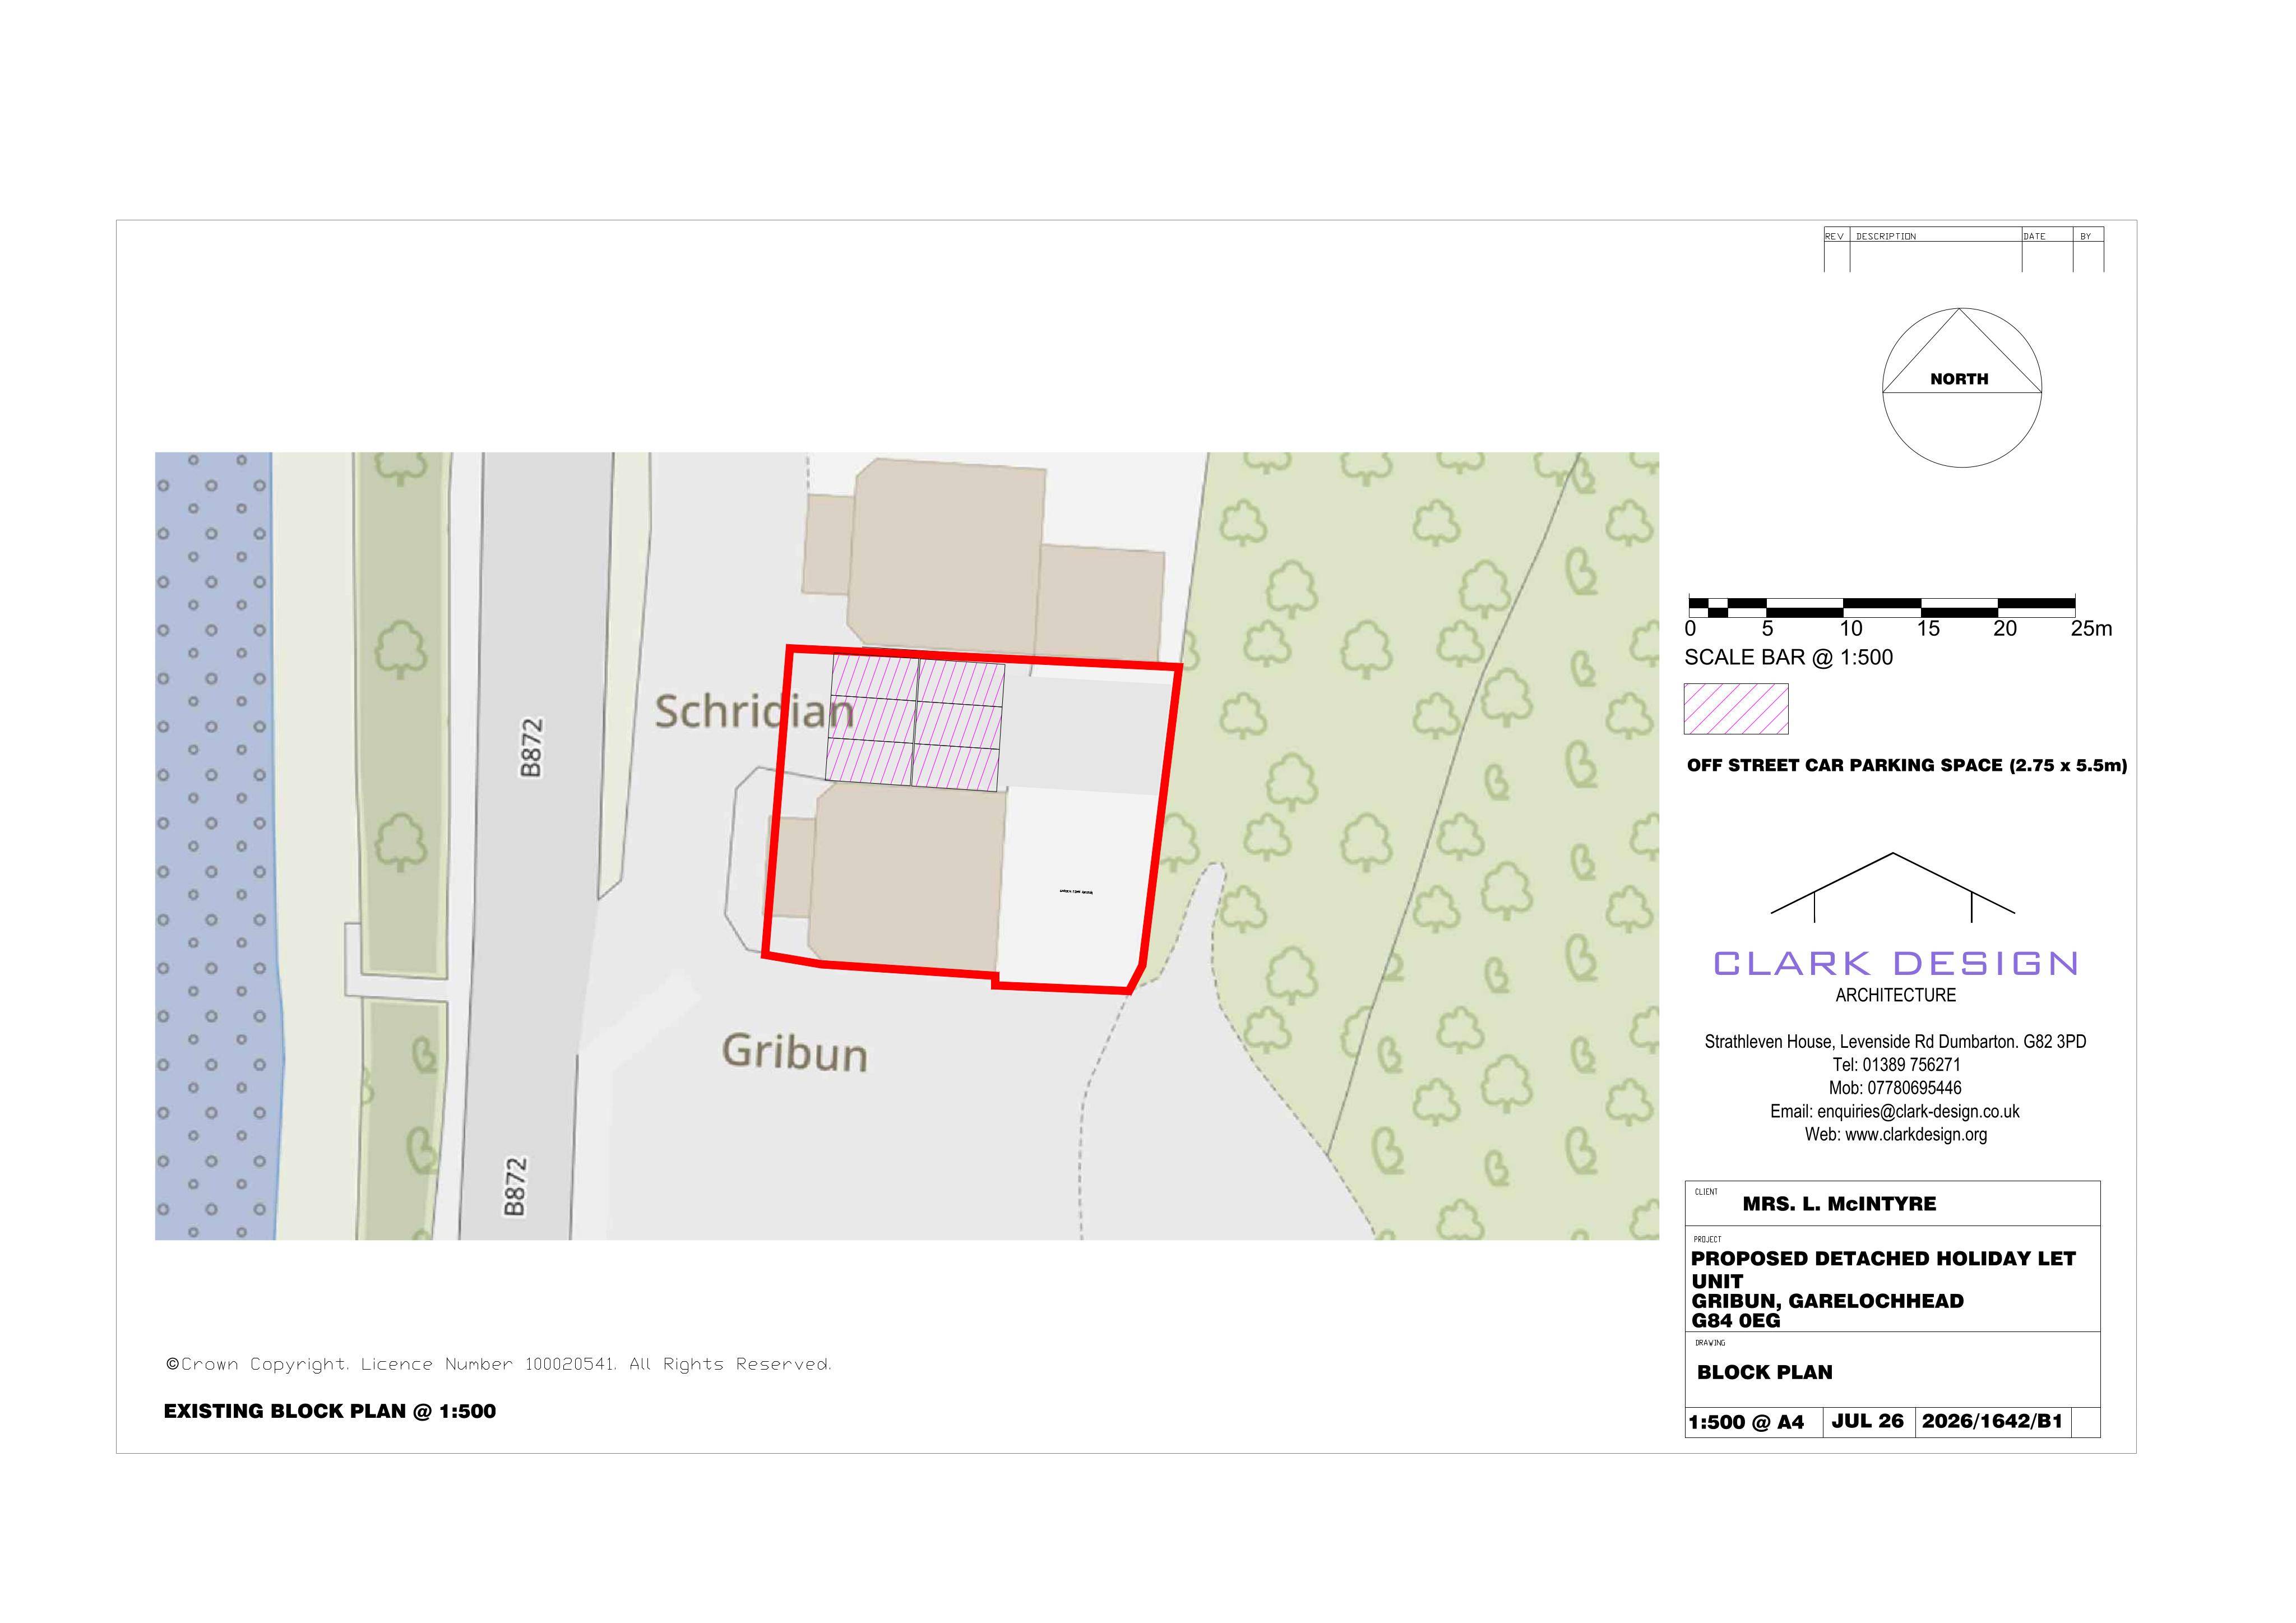Open the enquiries@clark-design.co.uk email link
This screenshot has height=1623, width=2296.
pyautogui.click(x=1895, y=1113)
